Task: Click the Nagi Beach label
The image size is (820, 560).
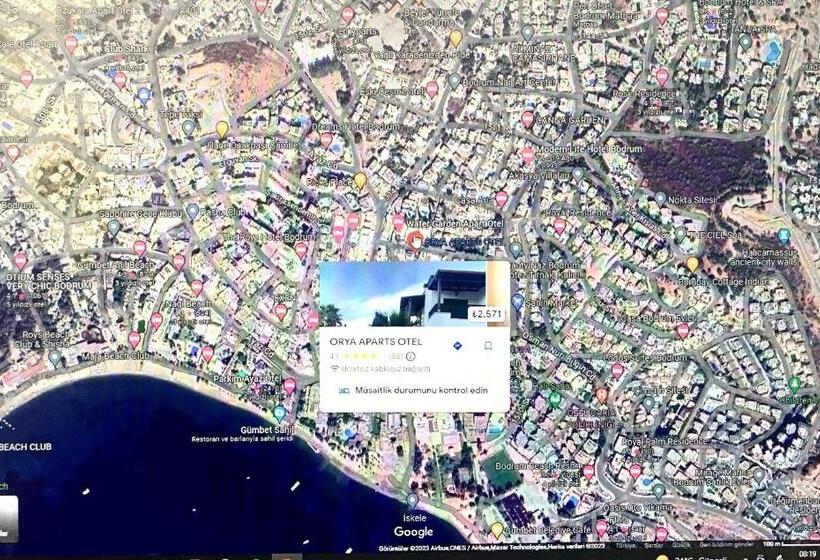Action: (x=188, y=304)
